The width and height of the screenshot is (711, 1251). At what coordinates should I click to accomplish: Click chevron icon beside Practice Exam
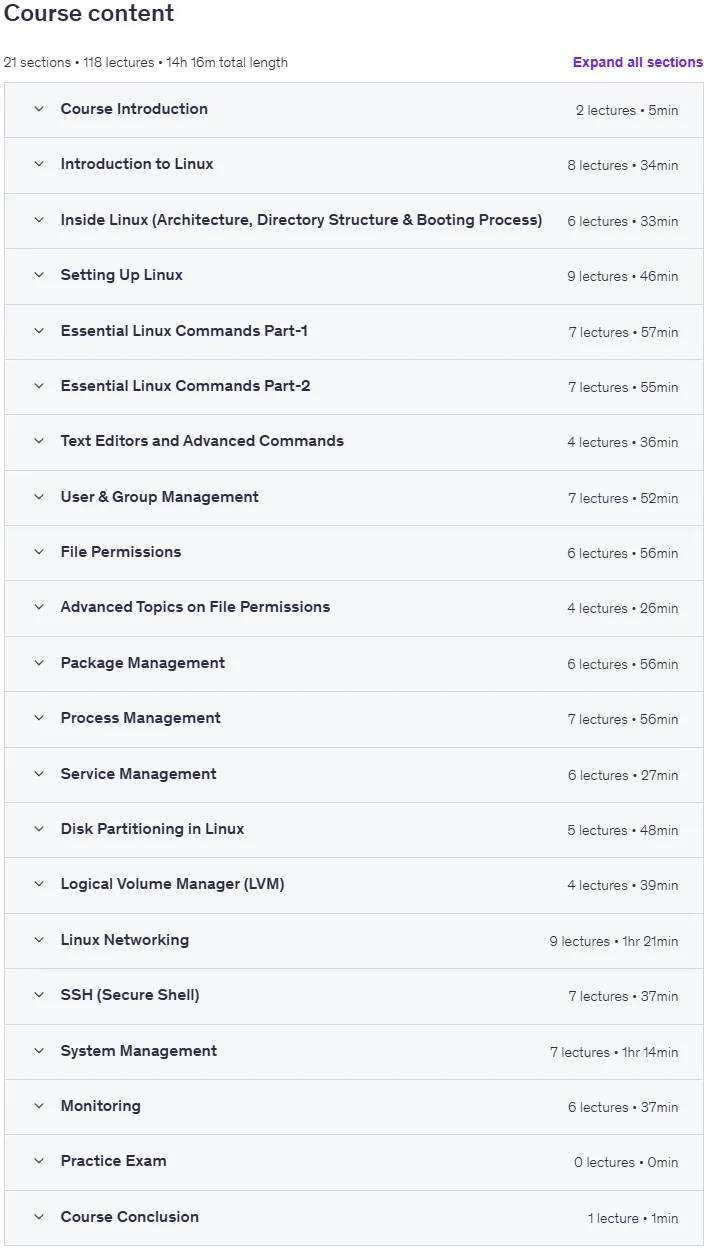coord(39,1161)
